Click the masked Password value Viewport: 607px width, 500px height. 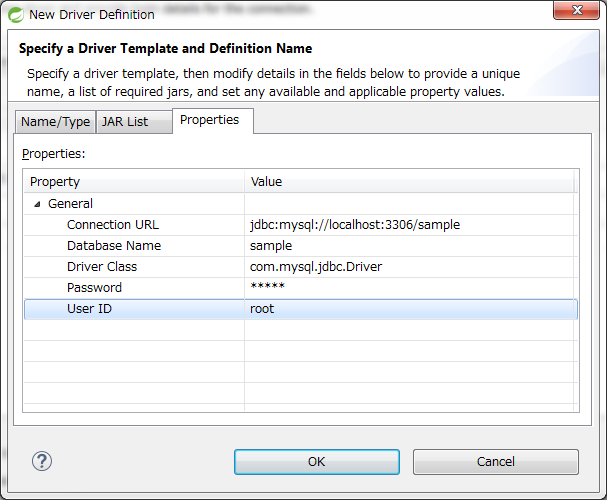pyautogui.click(x=267, y=288)
